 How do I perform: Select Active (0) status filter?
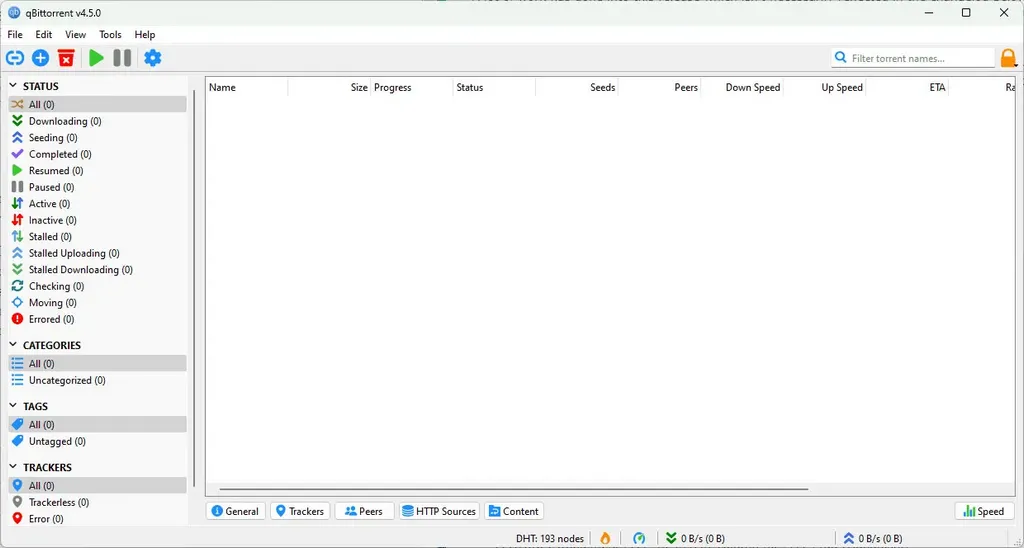pos(97,204)
